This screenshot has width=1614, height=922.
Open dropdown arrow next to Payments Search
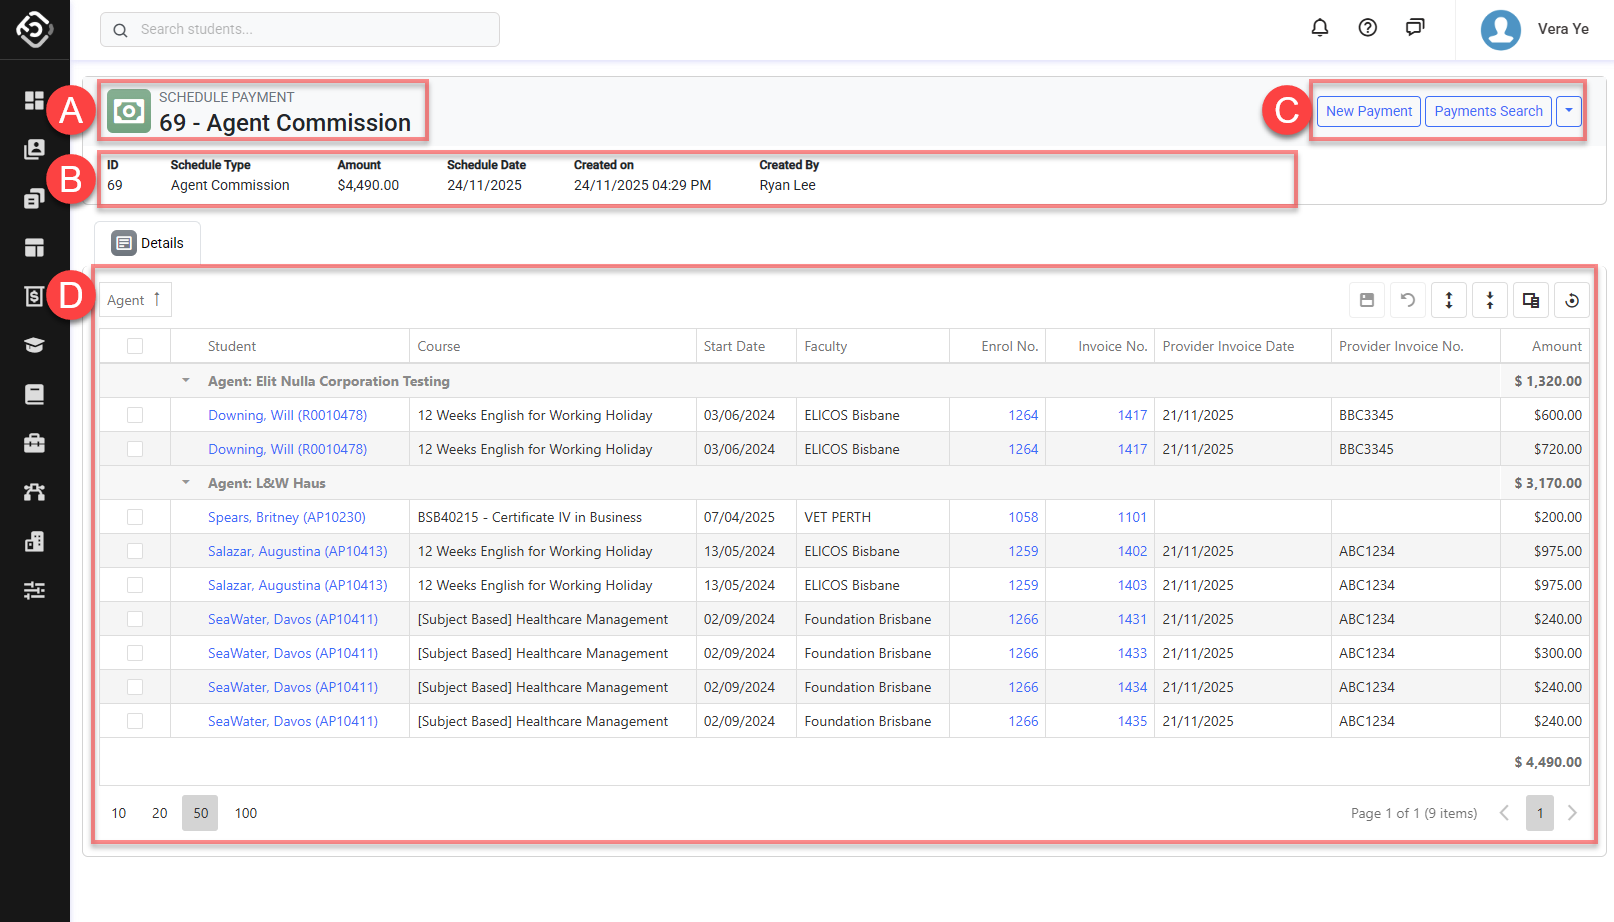coord(1569,111)
